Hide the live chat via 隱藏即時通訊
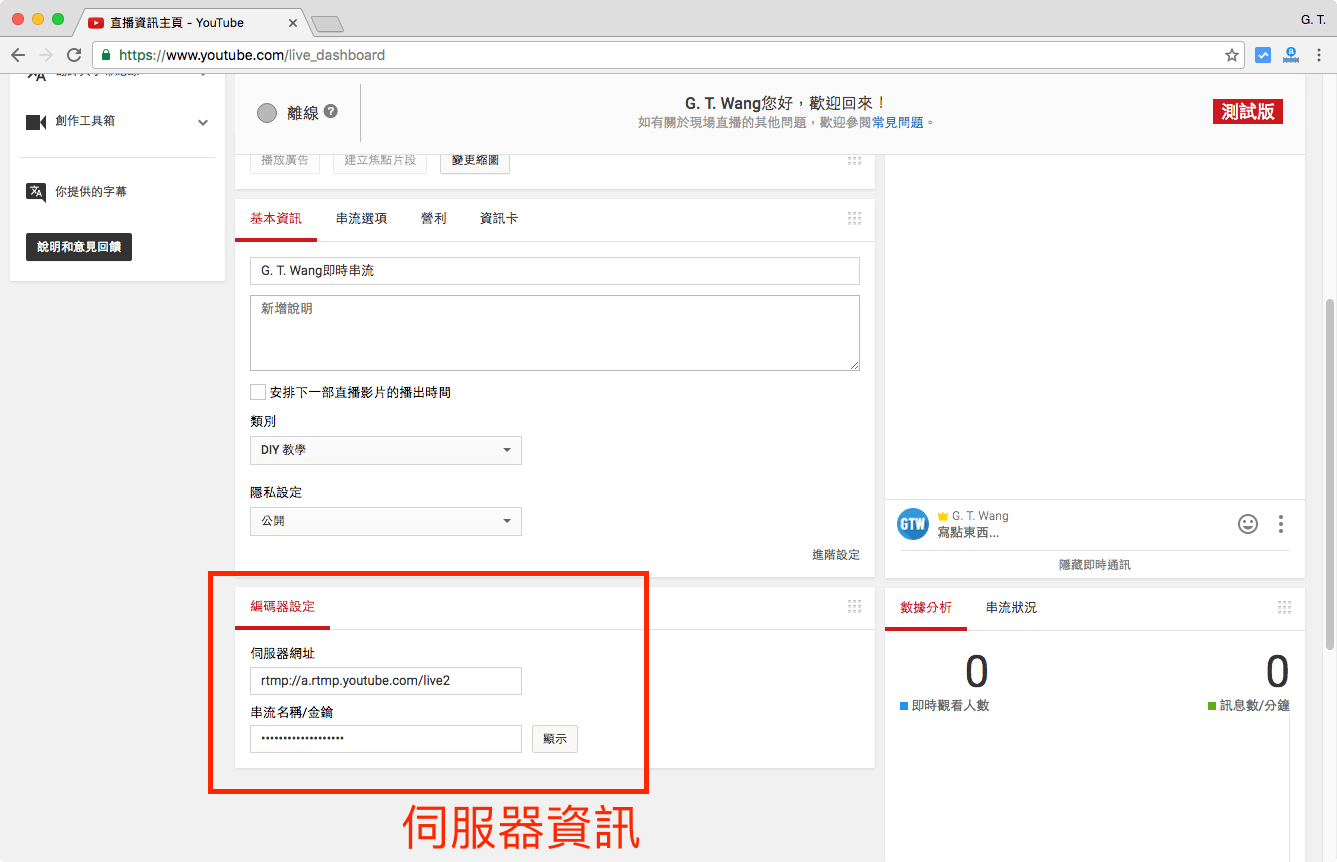This screenshot has width=1337, height=862. click(x=1095, y=563)
